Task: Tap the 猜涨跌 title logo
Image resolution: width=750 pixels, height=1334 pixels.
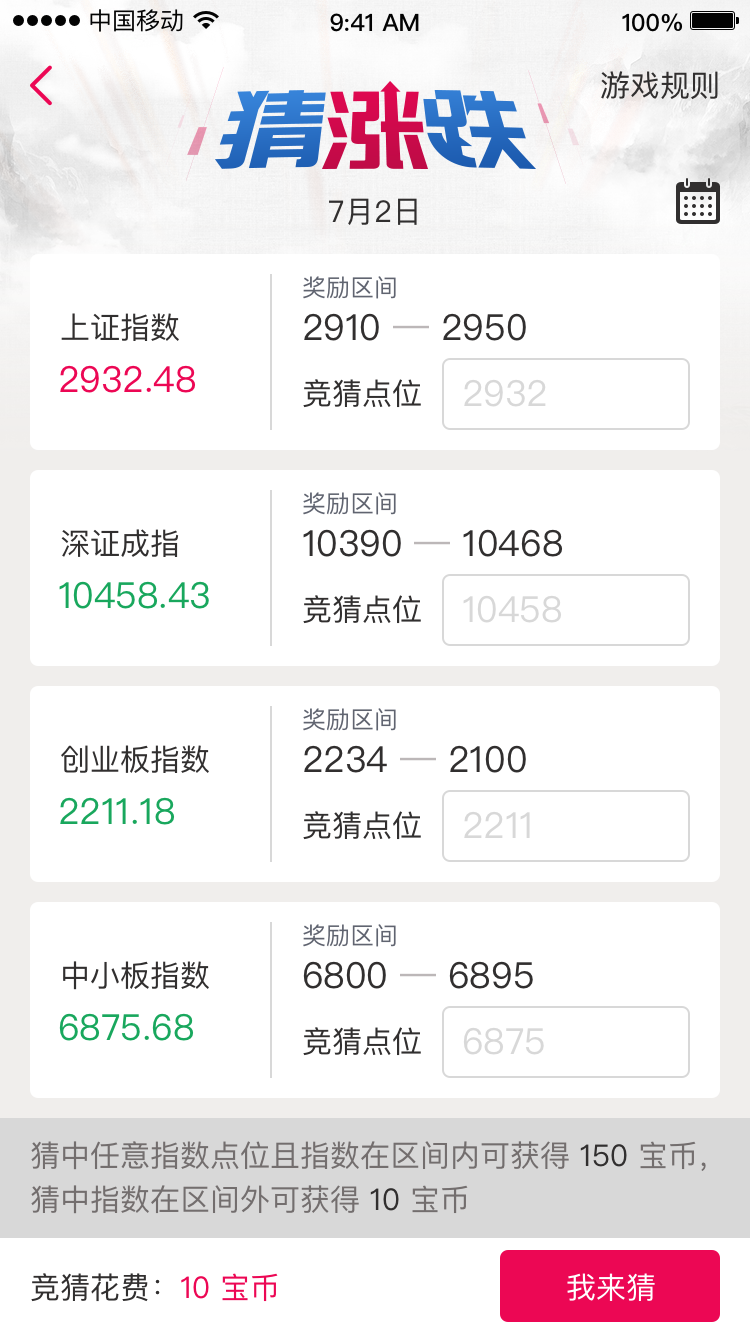Action: (x=375, y=132)
